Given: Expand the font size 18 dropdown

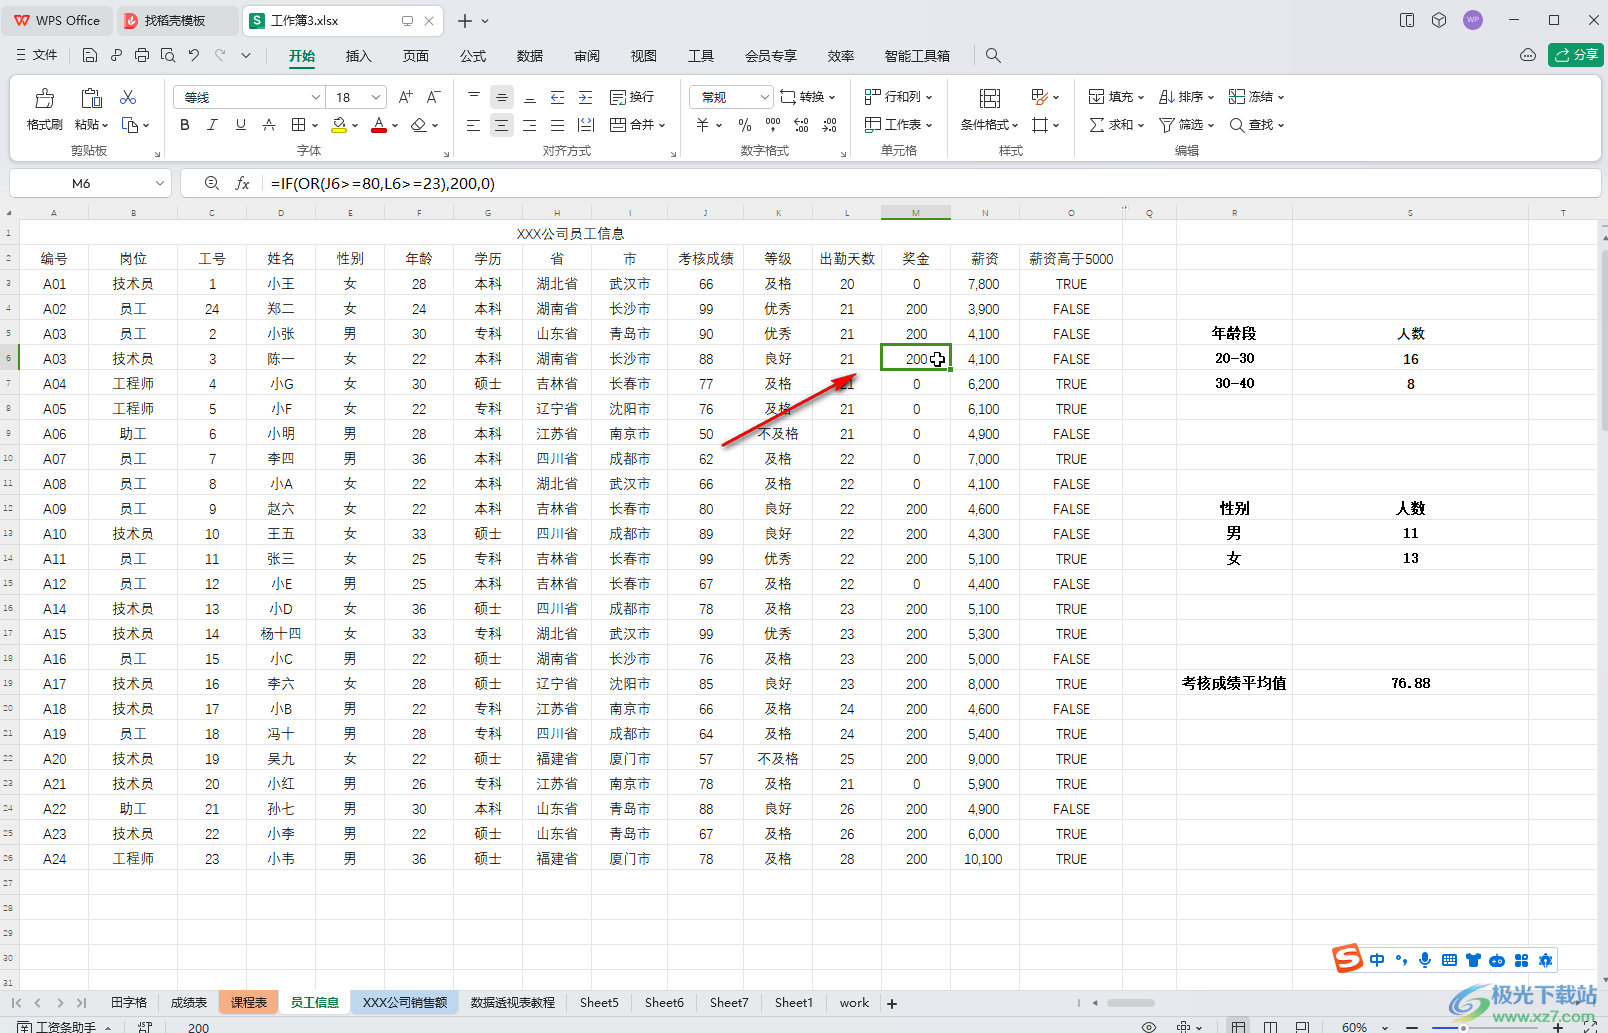Looking at the screenshot, I should 376,97.
